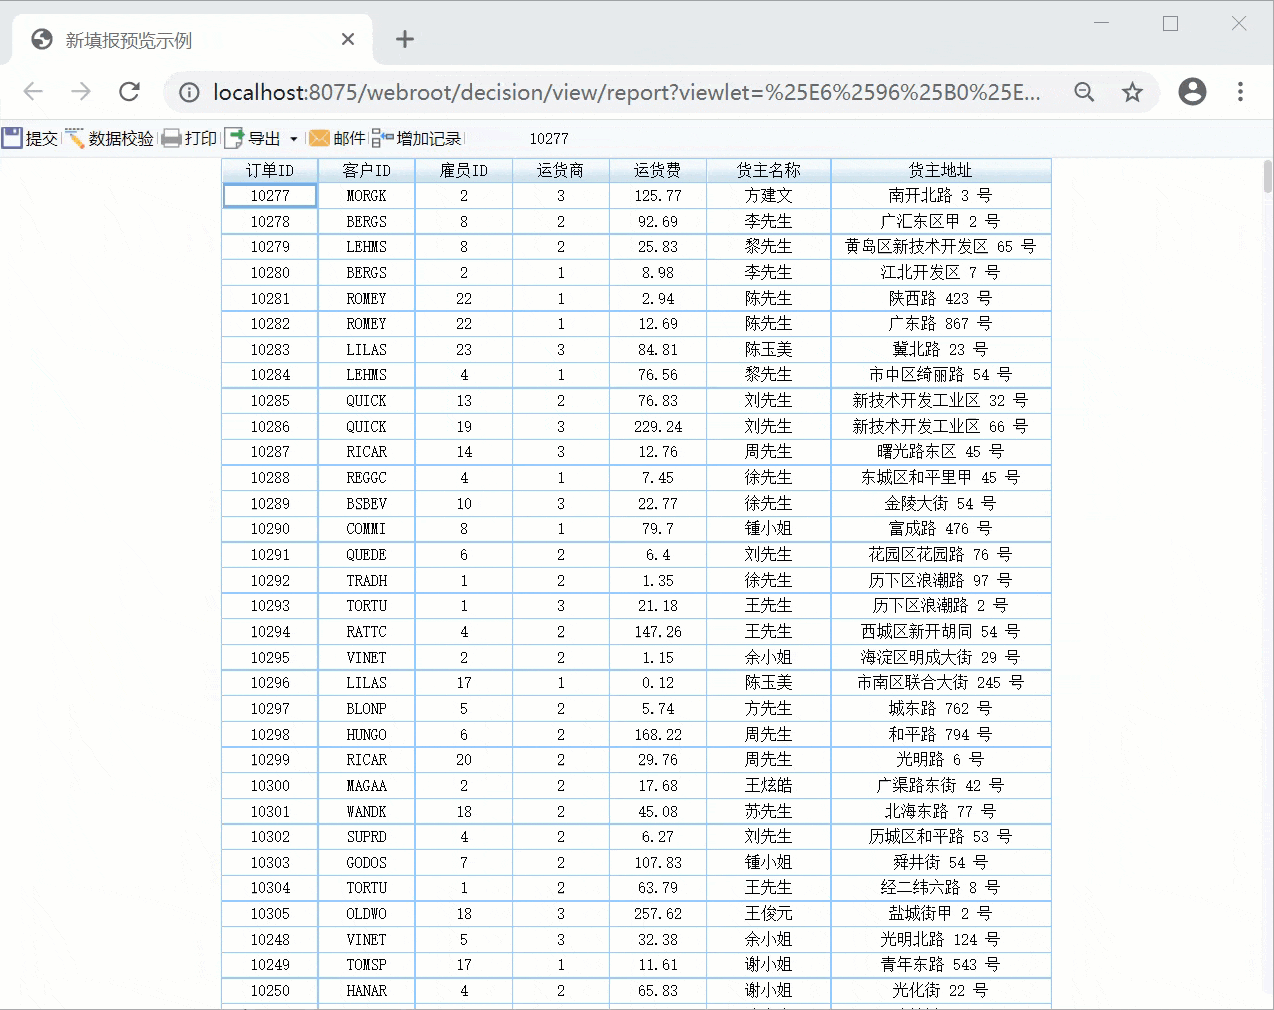Go back to previous page
The image size is (1274, 1010).
tap(33, 92)
